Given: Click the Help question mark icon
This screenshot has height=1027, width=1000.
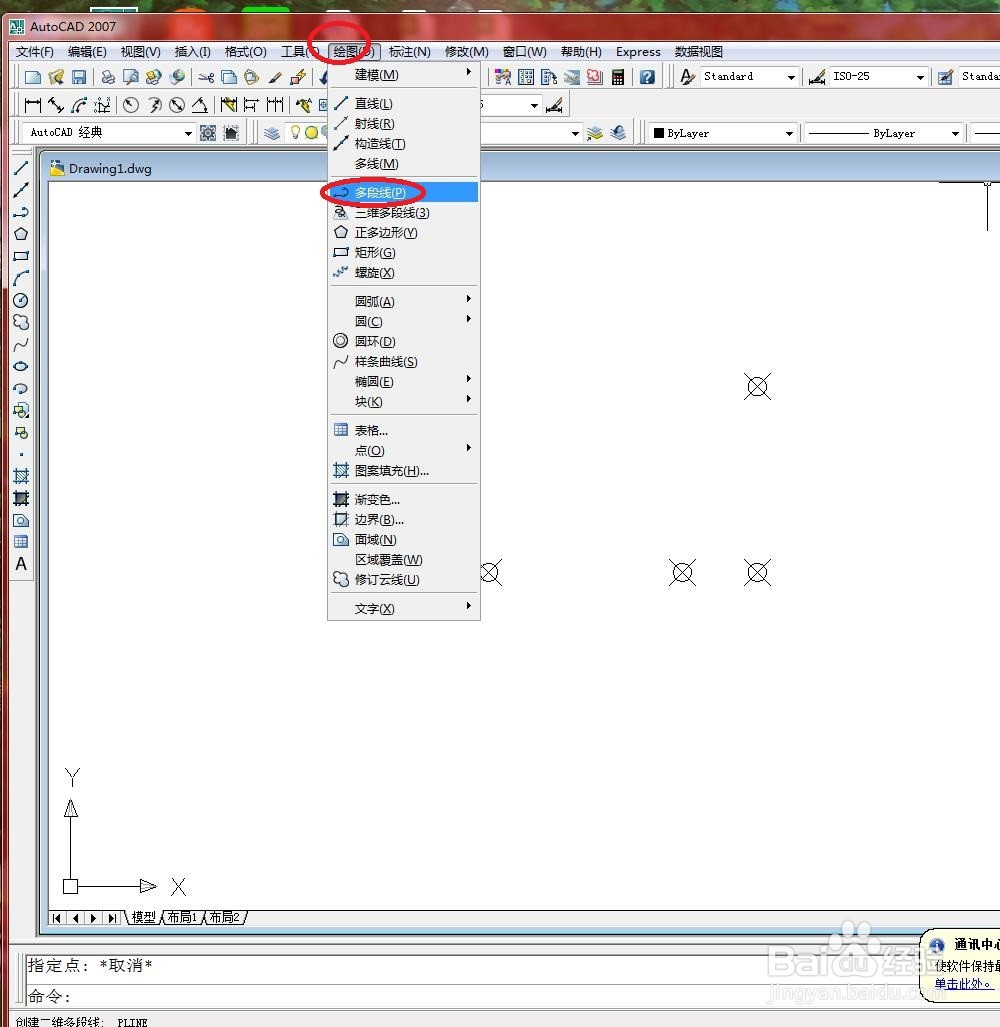Looking at the screenshot, I should click(647, 77).
